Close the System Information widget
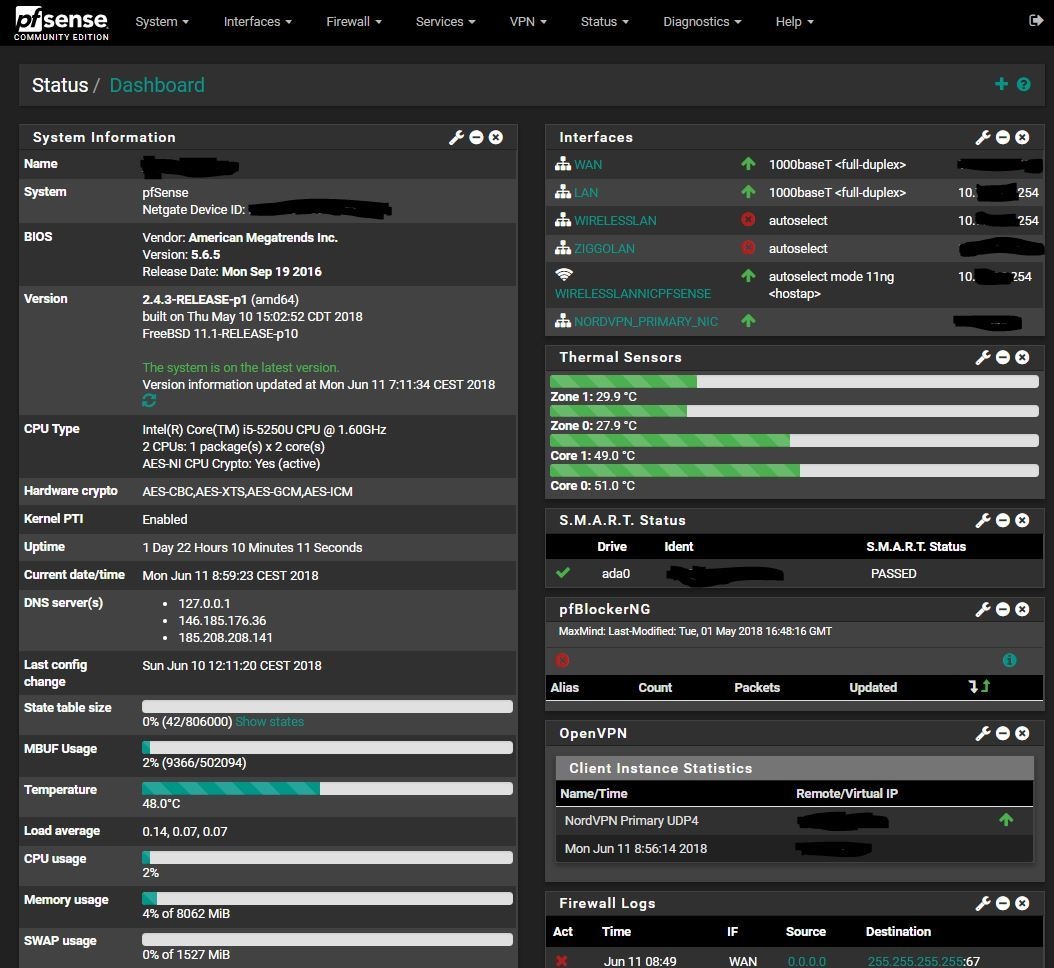This screenshot has width=1054, height=968. pyautogui.click(x=495, y=137)
